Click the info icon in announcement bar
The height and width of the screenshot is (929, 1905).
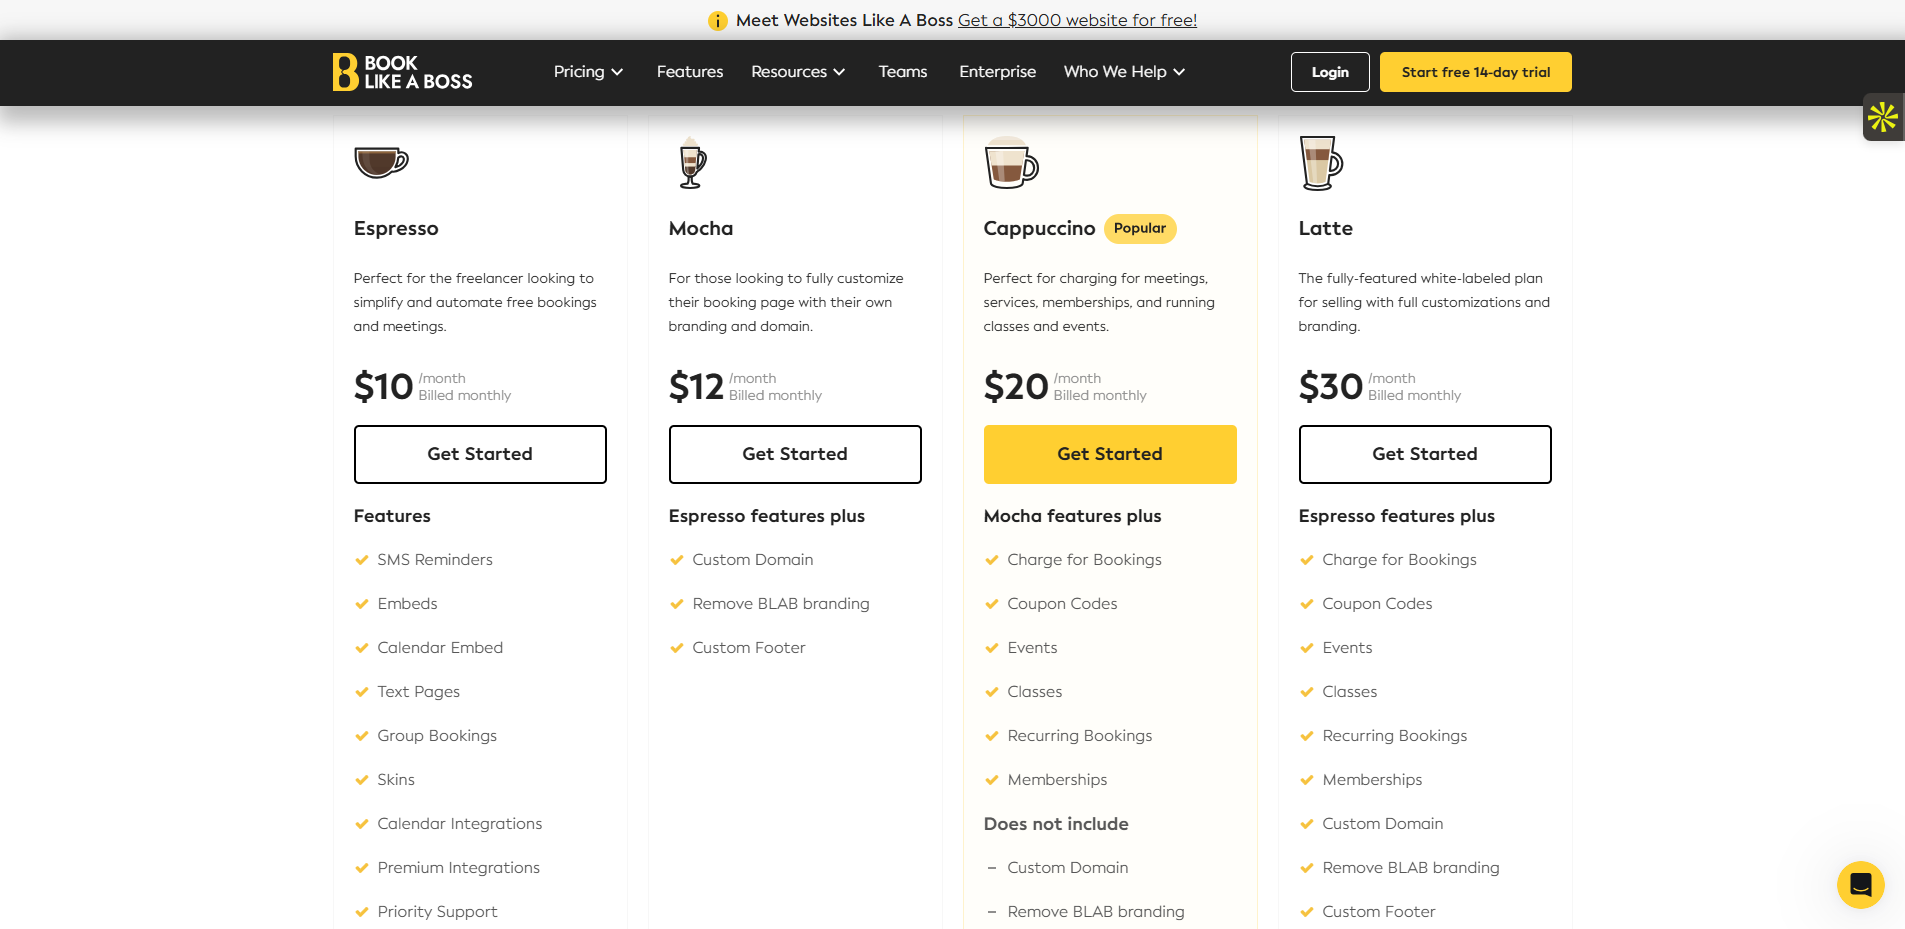(x=717, y=21)
